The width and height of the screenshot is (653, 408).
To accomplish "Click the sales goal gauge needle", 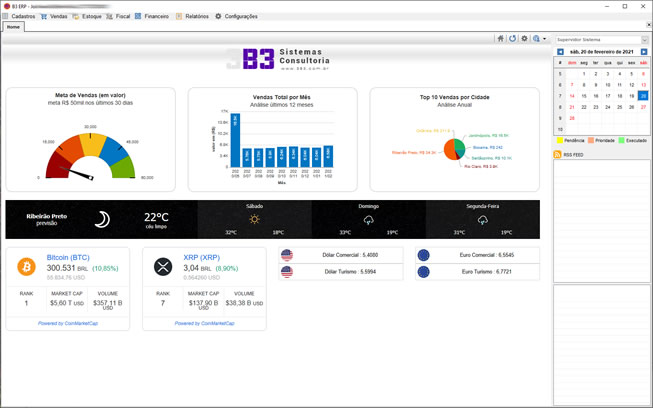I will [77, 173].
